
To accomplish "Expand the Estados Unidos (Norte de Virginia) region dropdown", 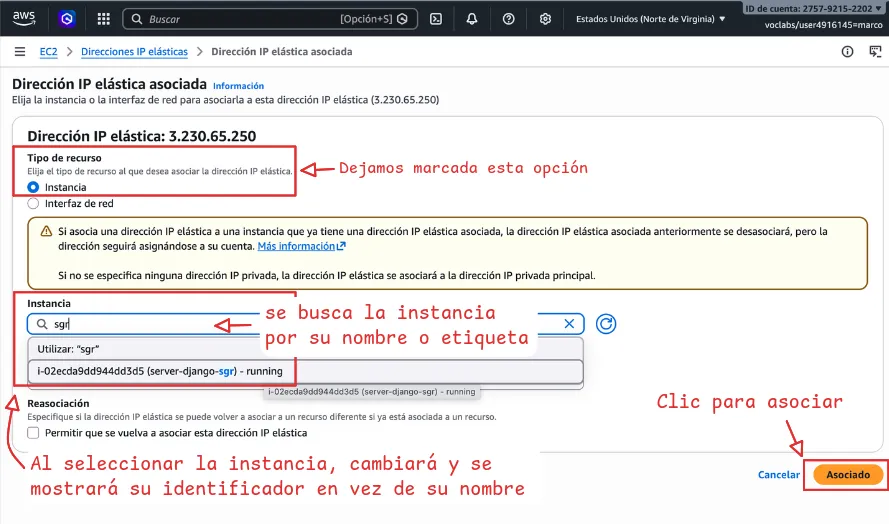I will [x=650, y=19].
